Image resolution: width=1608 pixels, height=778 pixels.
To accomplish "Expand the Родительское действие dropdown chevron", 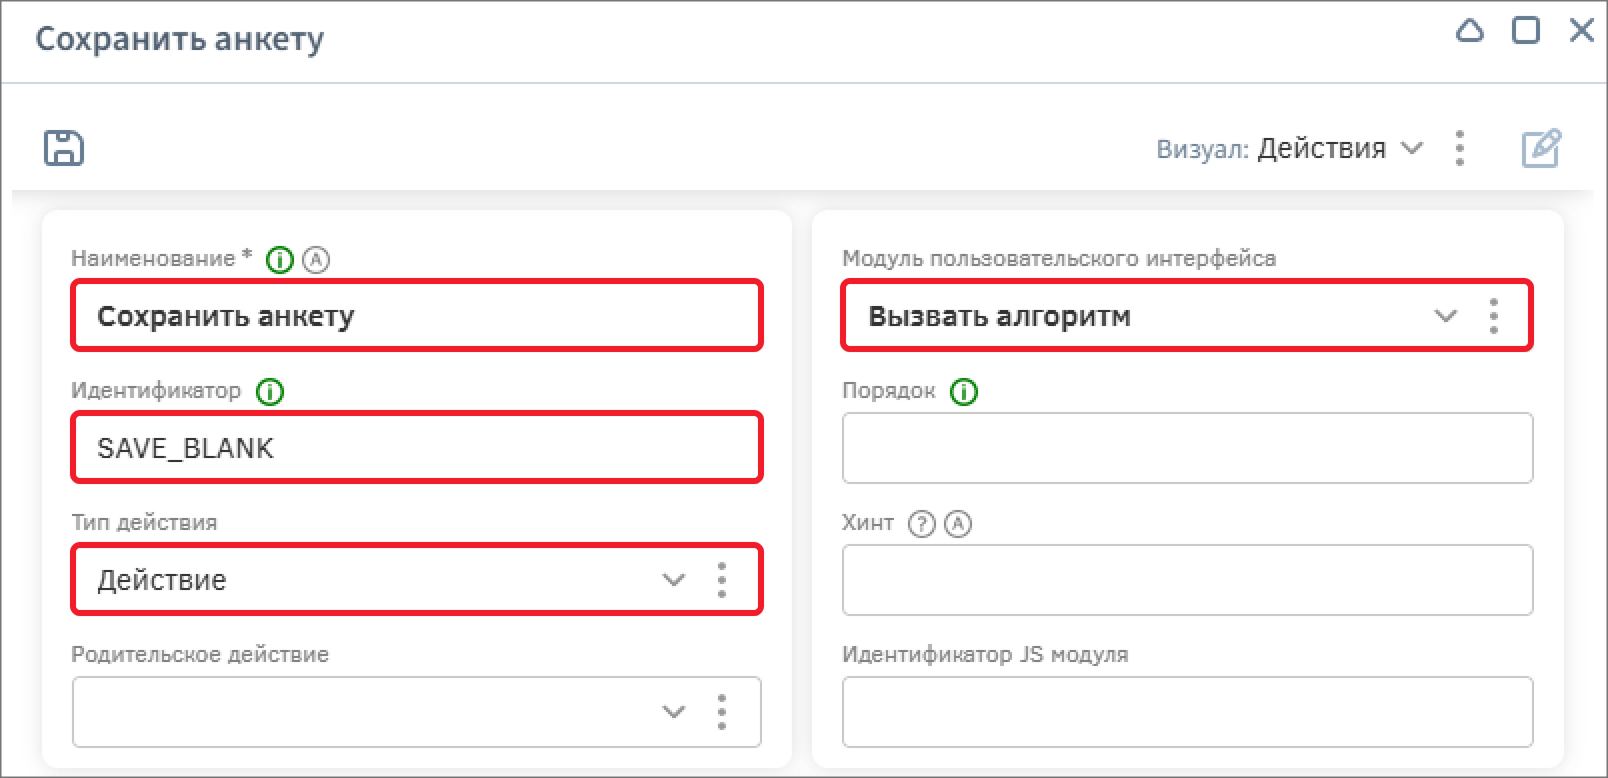I will (674, 712).
